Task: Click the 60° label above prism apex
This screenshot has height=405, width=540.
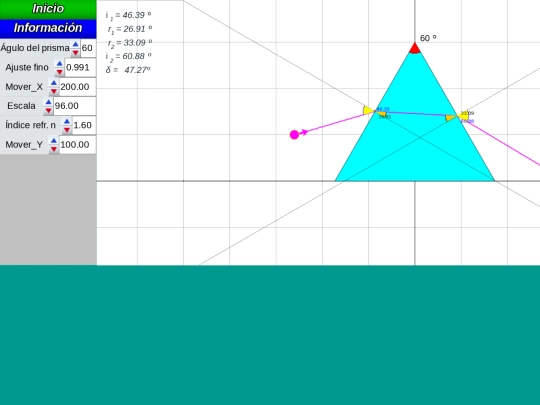Action: coord(428,38)
